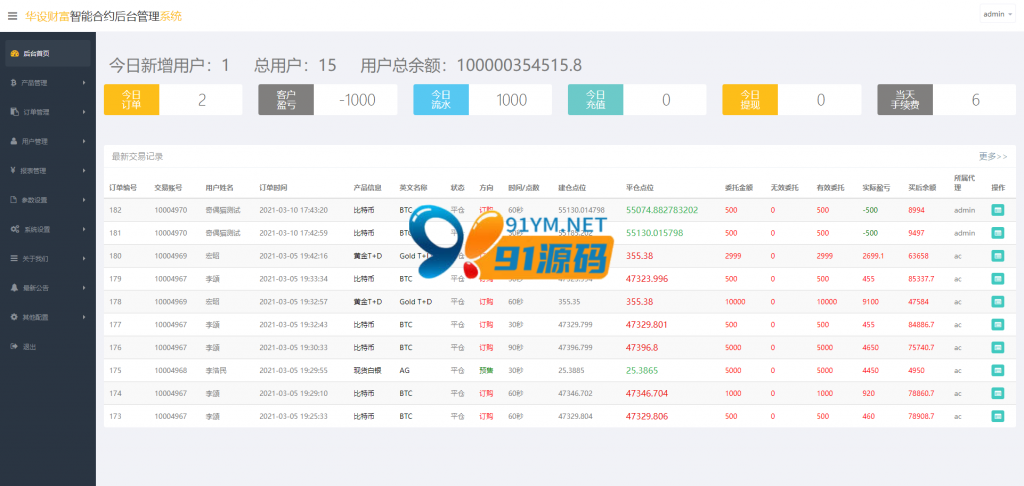The height and width of the screenshot is (486, 1024).
Task: Click closing price 47396.8
Action: pos(642,348)
